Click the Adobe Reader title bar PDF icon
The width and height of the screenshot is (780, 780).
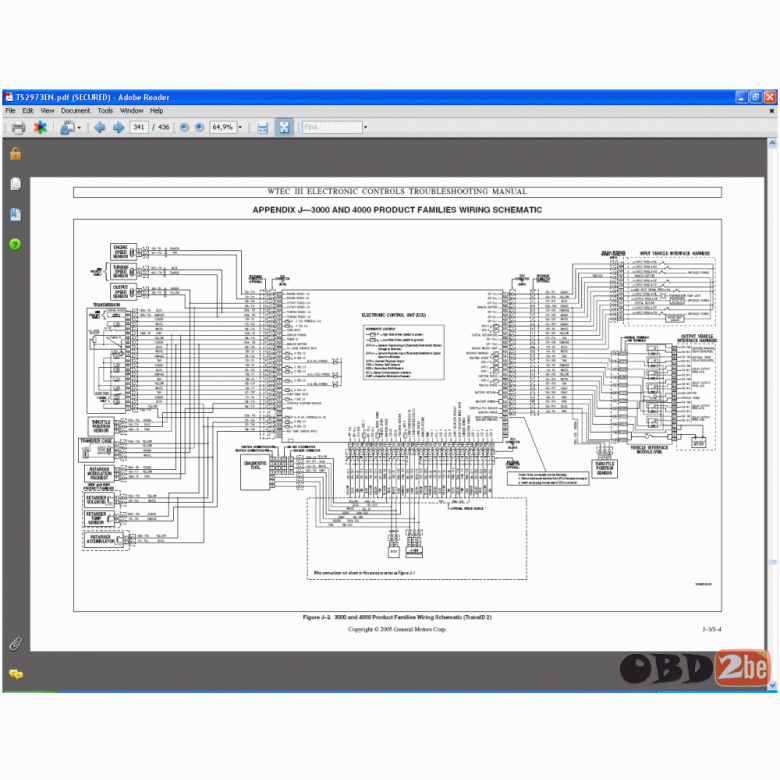(9, 97)
